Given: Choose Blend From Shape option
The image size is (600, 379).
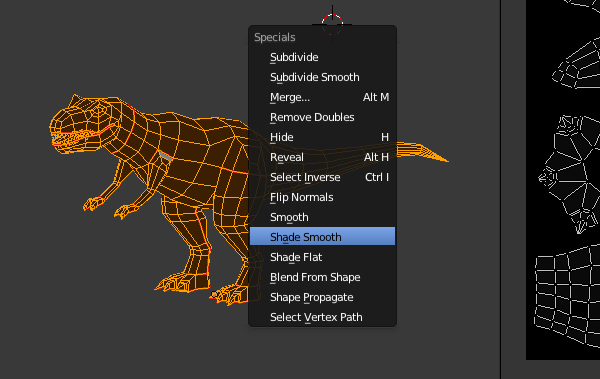Looking at the screenshot, I should pos(322,277).
